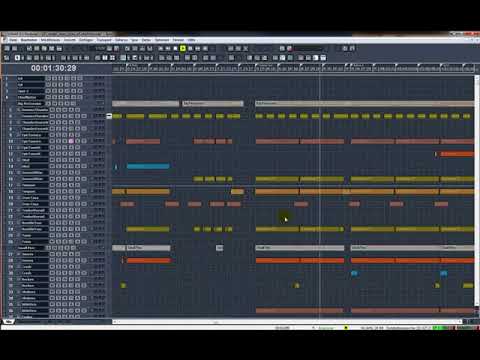Toggle the pink highlighted button on track 10

coord(71,141)
